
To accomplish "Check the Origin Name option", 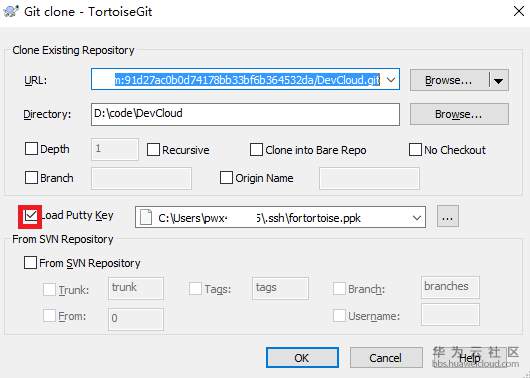I will [226, 178].
